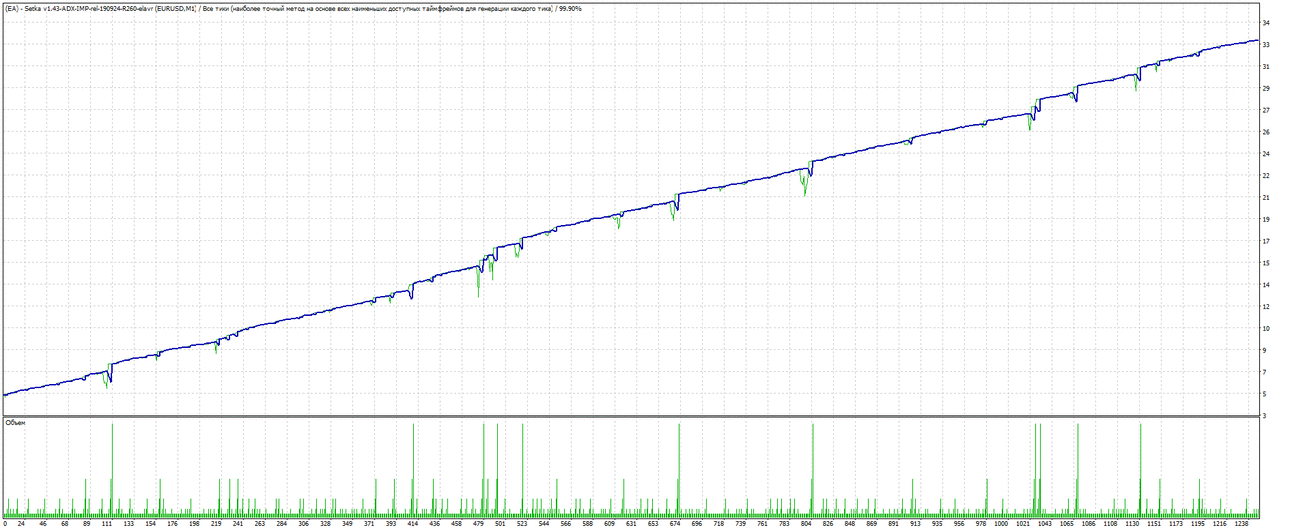This screenshot has width=1290, height=530.
Task: Click the '34' label on vertical axis
Action: tap(1265, 23)
